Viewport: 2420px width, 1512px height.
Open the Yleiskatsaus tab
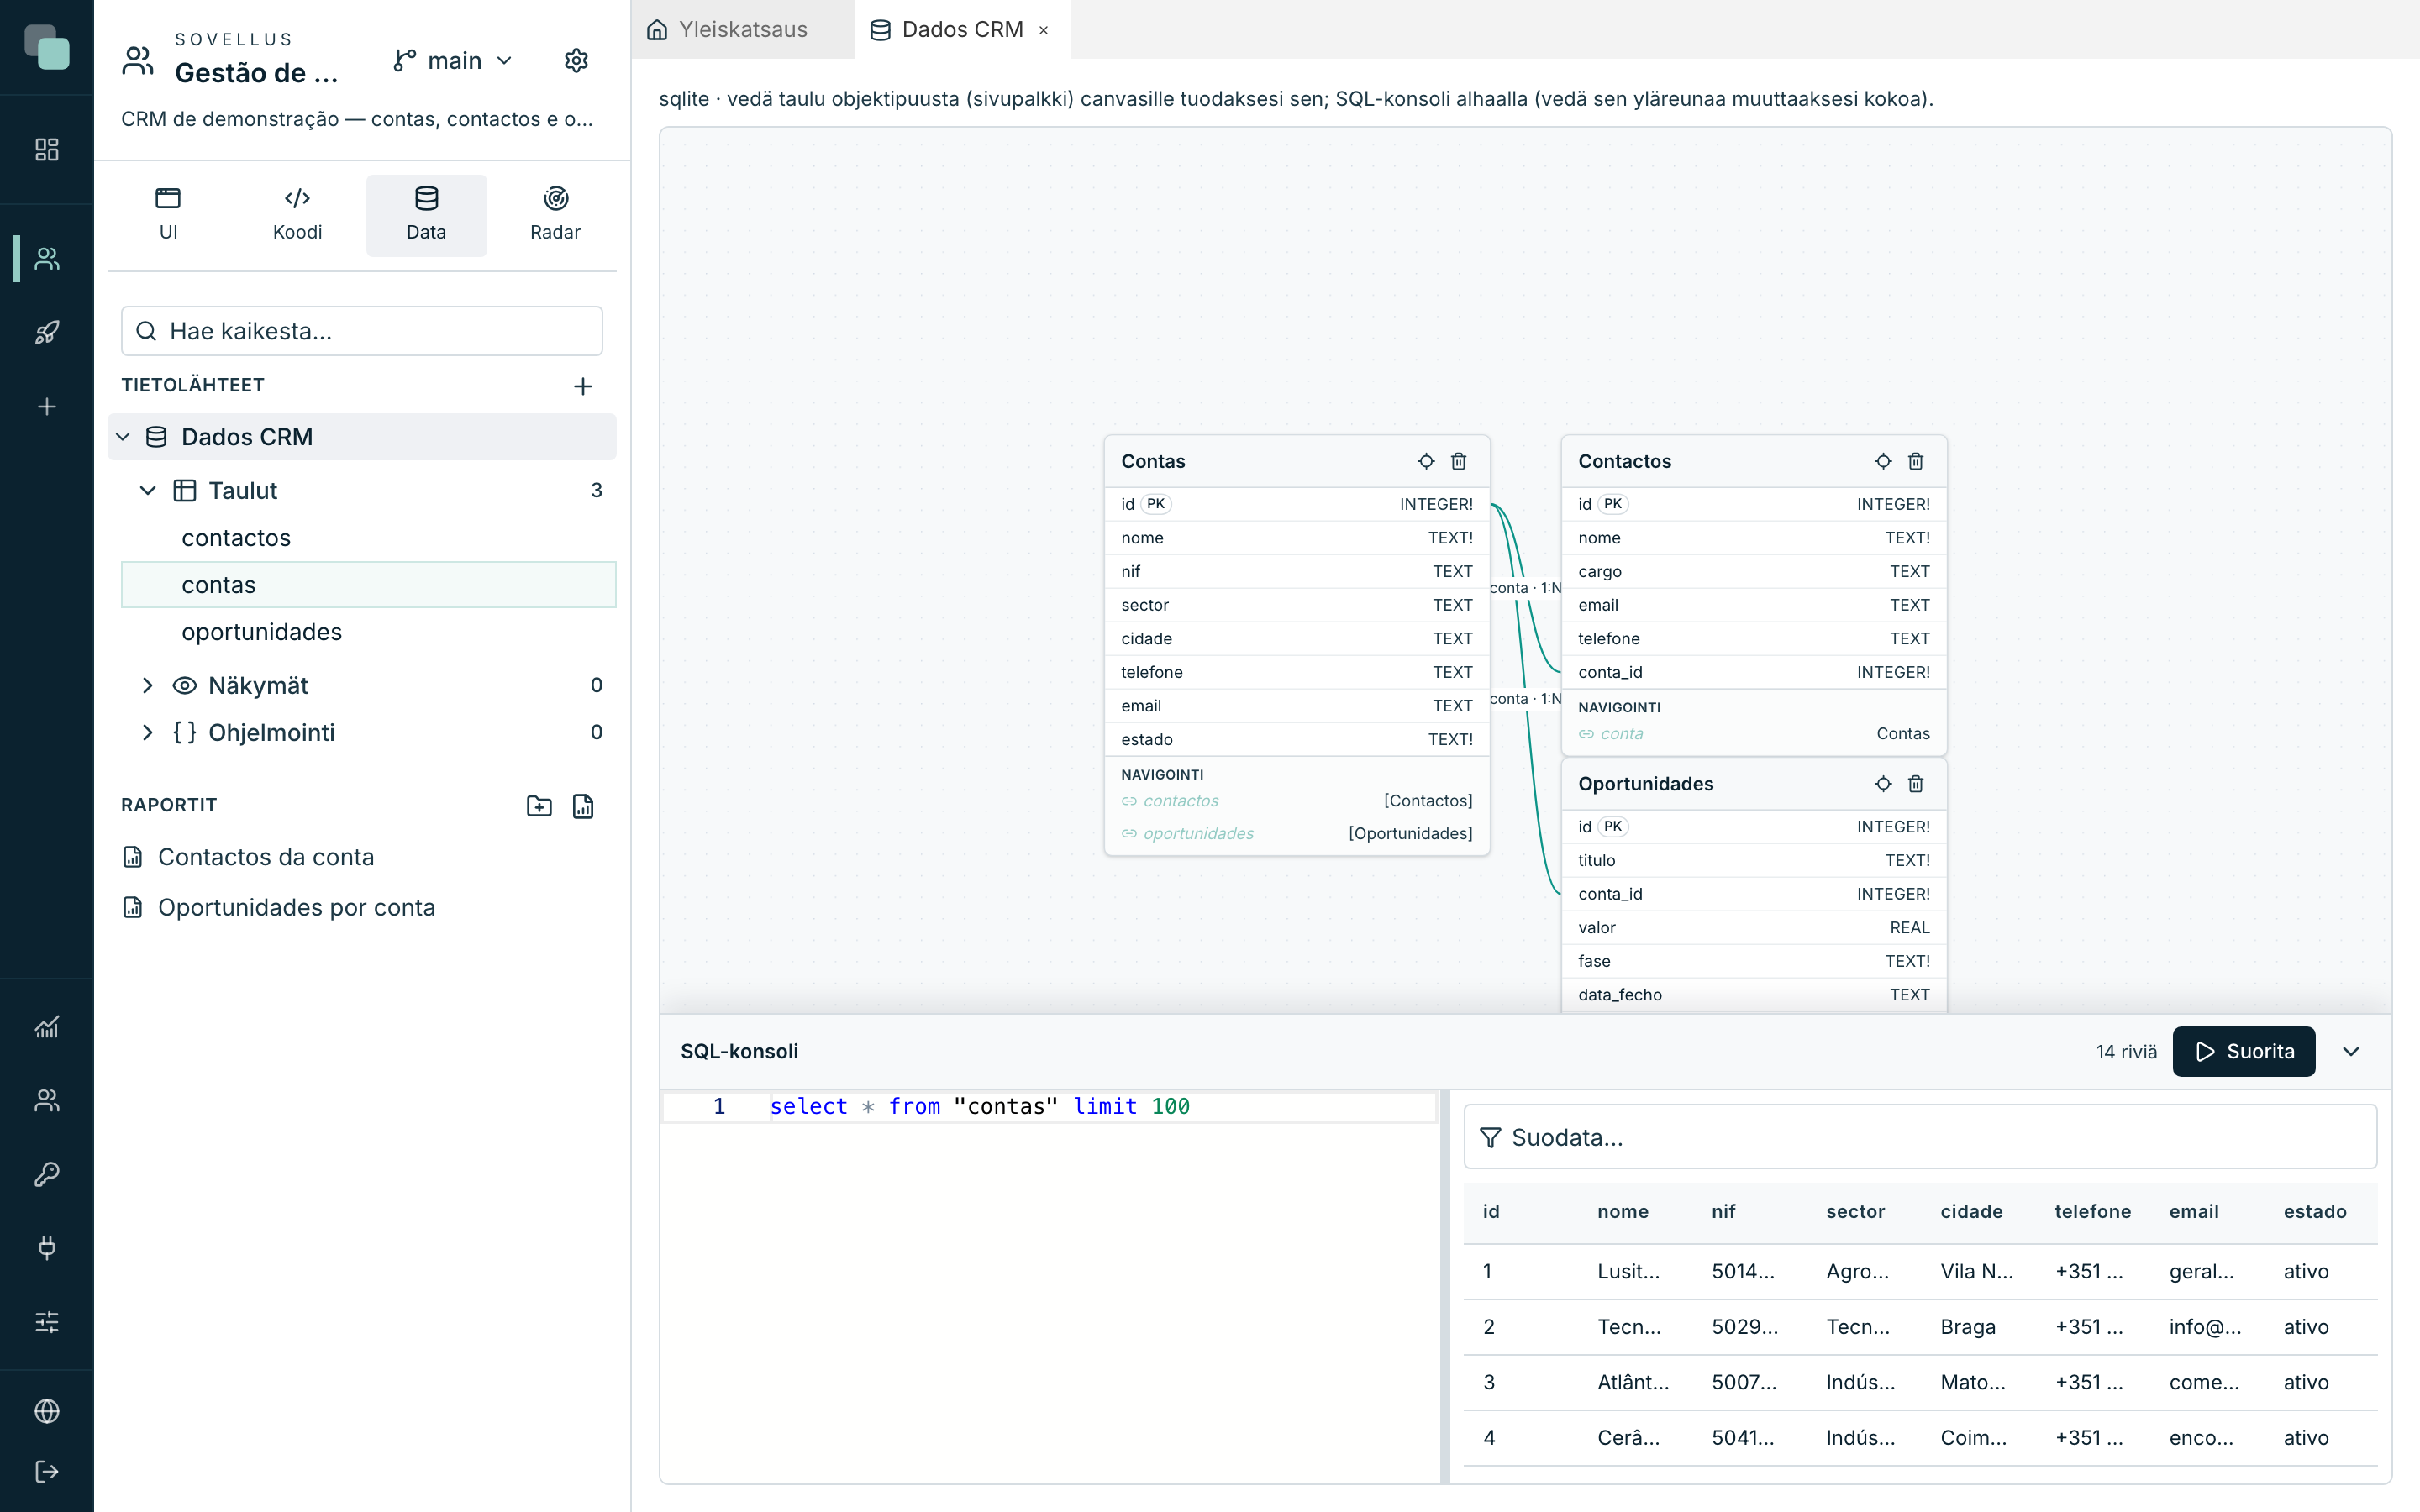tap(743, 30)
